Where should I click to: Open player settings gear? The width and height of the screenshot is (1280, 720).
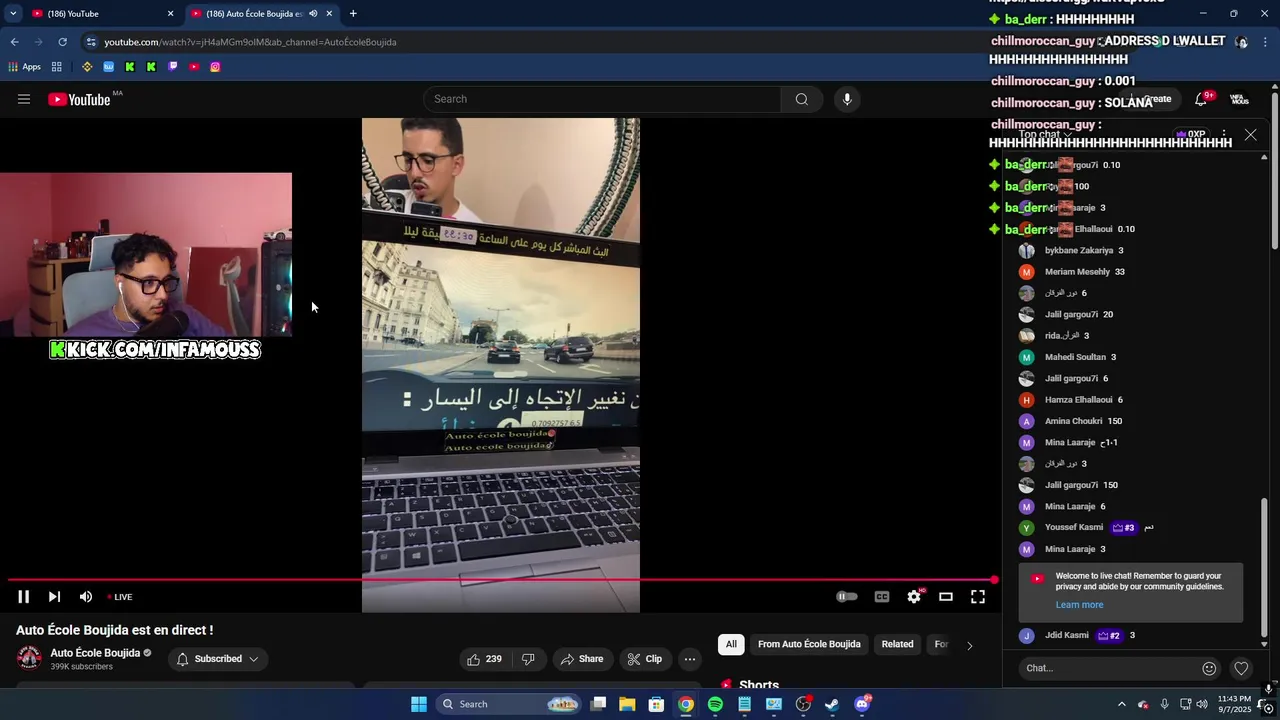click(914, 597)
